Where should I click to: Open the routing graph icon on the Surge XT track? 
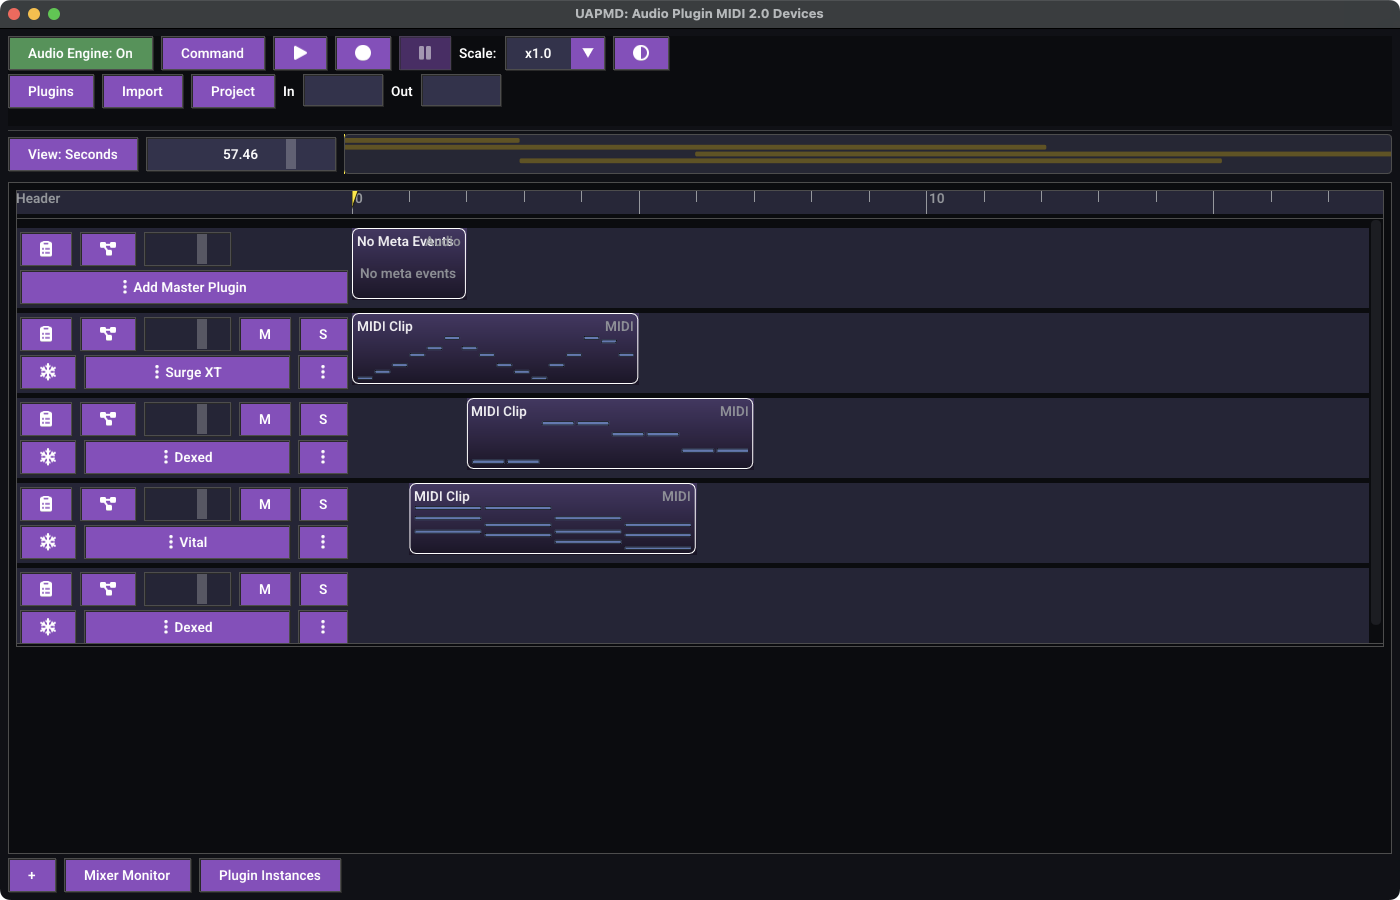click(108, 334)
